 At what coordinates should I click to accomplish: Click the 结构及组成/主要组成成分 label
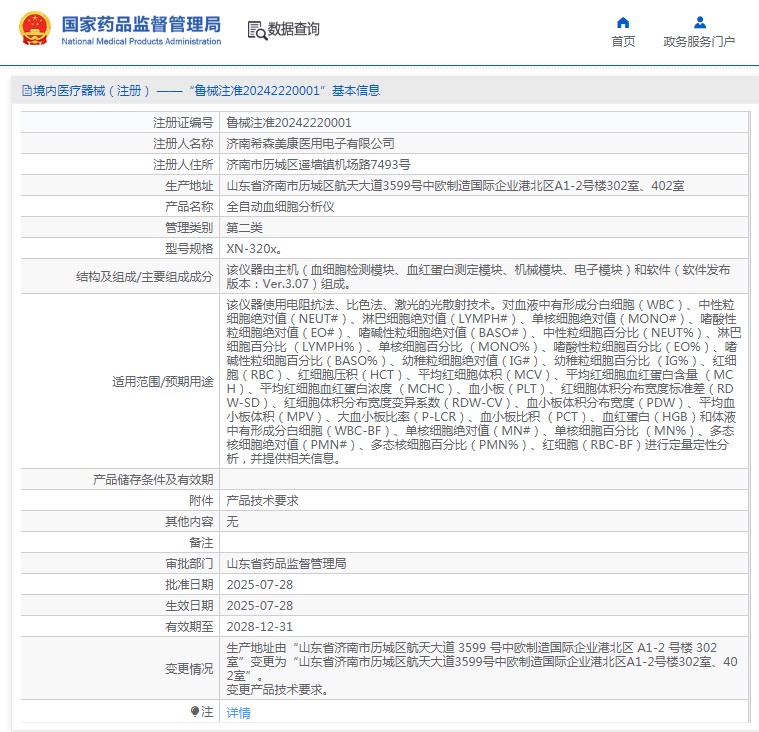145,276
